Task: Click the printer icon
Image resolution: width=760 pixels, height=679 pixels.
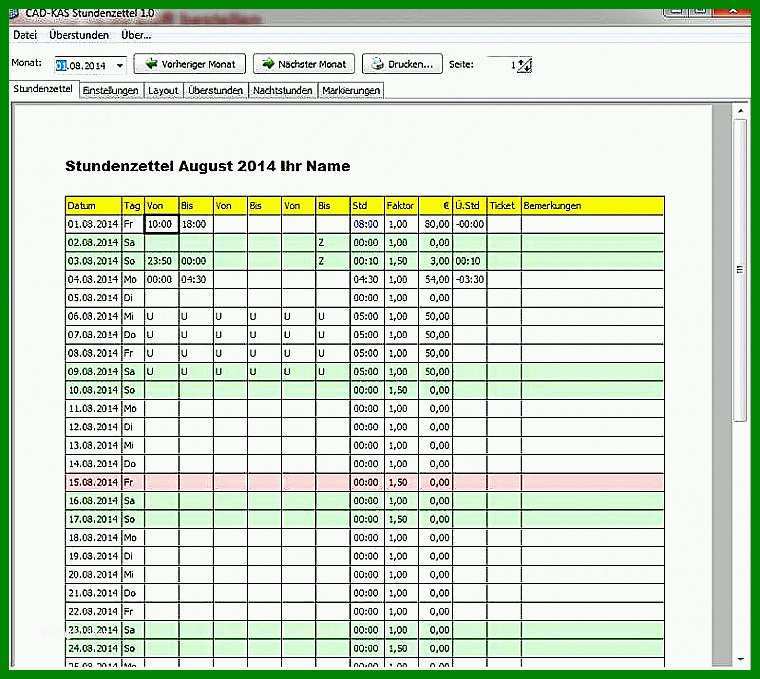Action: [x=378, y=64]
